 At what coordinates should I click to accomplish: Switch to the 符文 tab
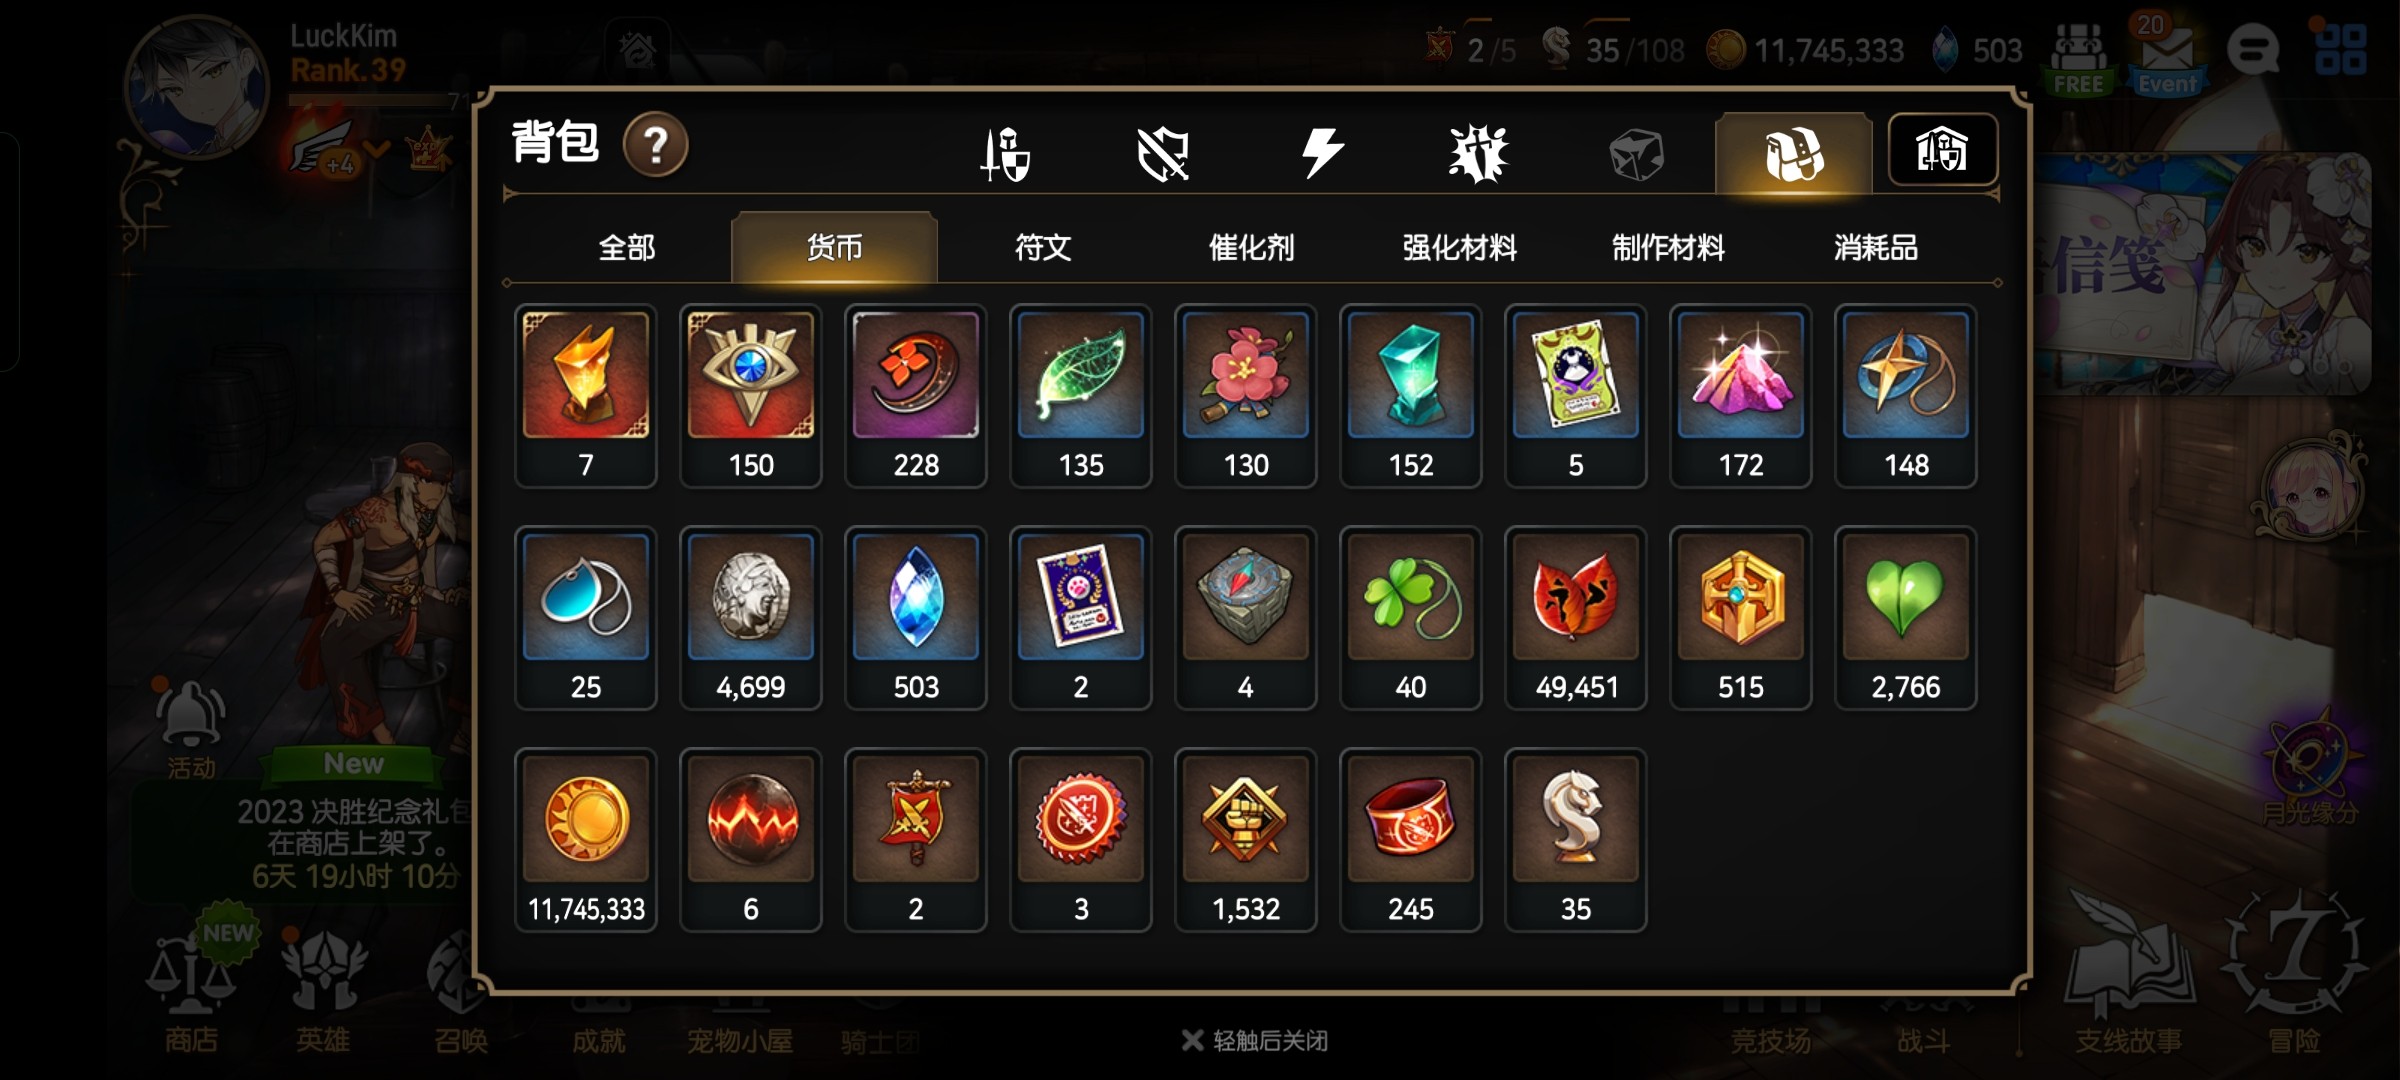[x=1043, y=247]
